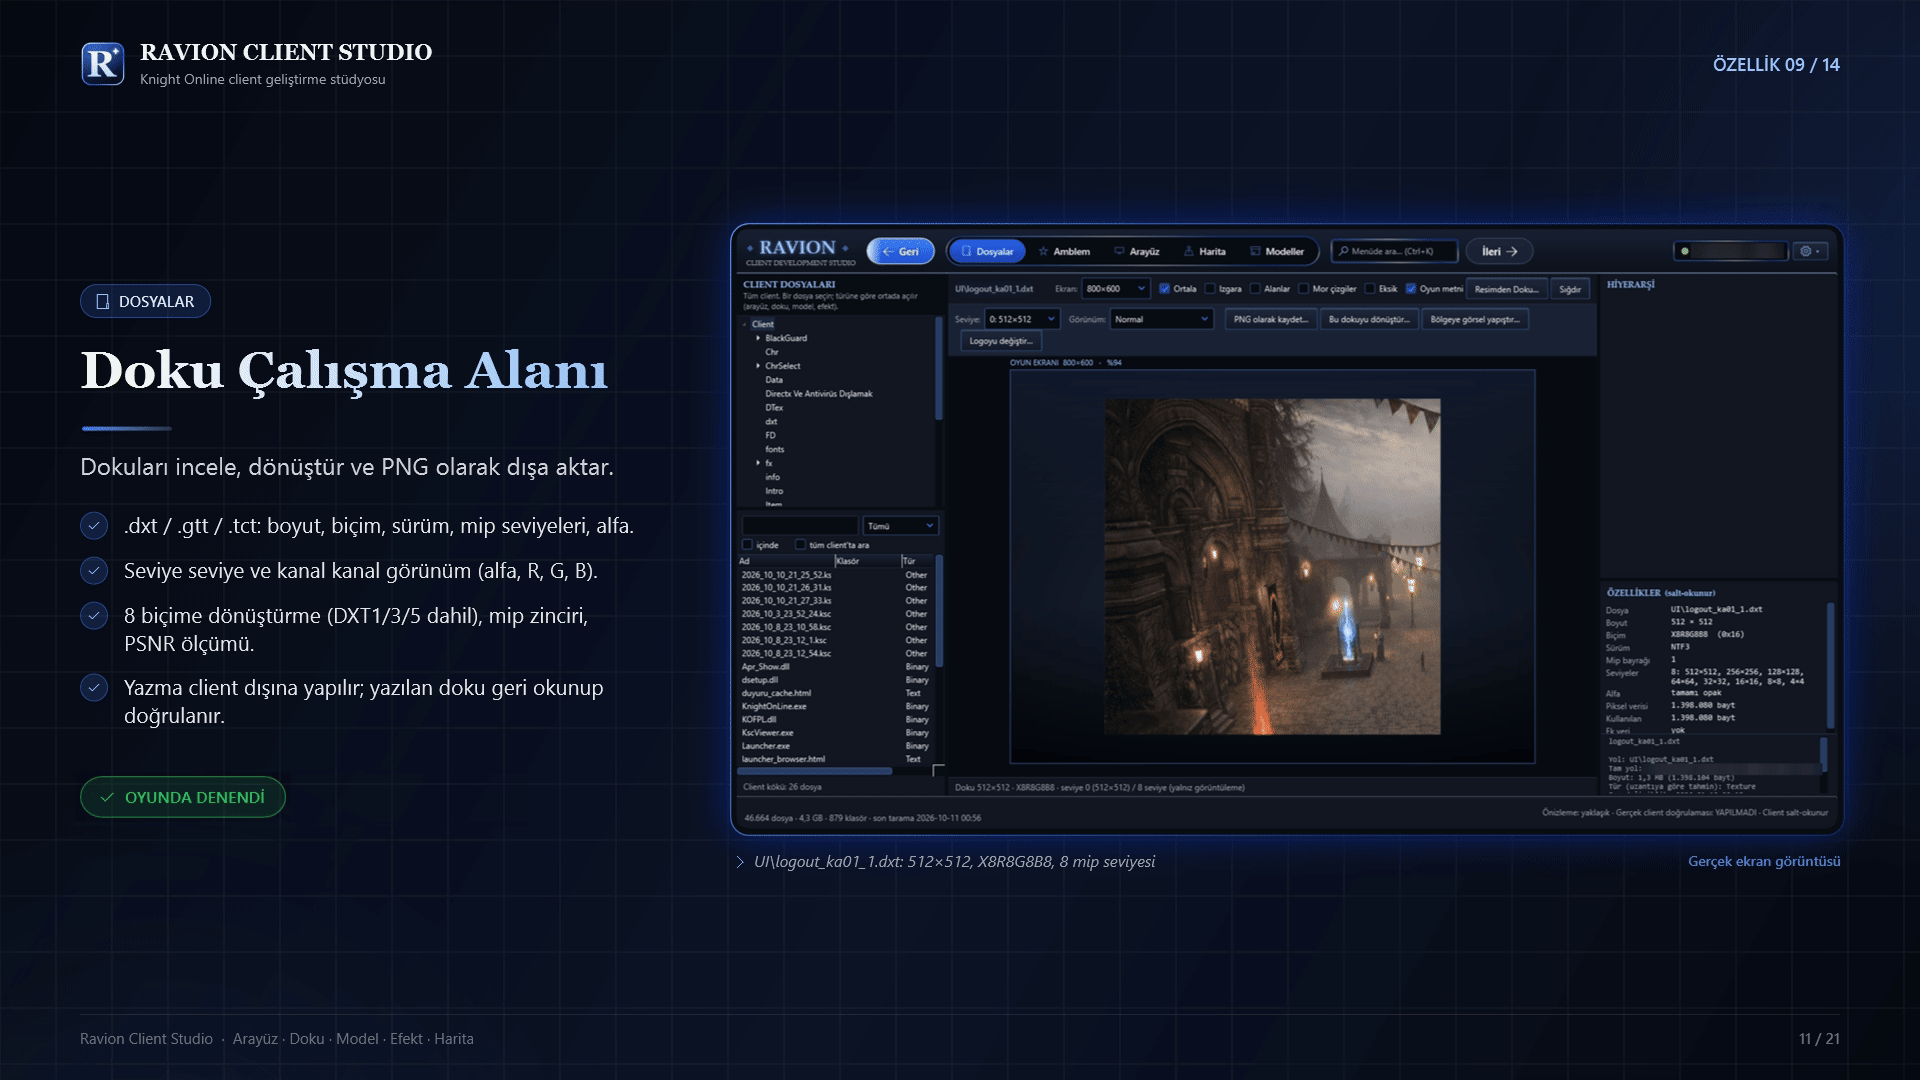Image resolution: width=1920 pixels, height=1080 pixels.
Task: Open the Ekran 800×600 dropdown
Action: tap(1116, 289)
